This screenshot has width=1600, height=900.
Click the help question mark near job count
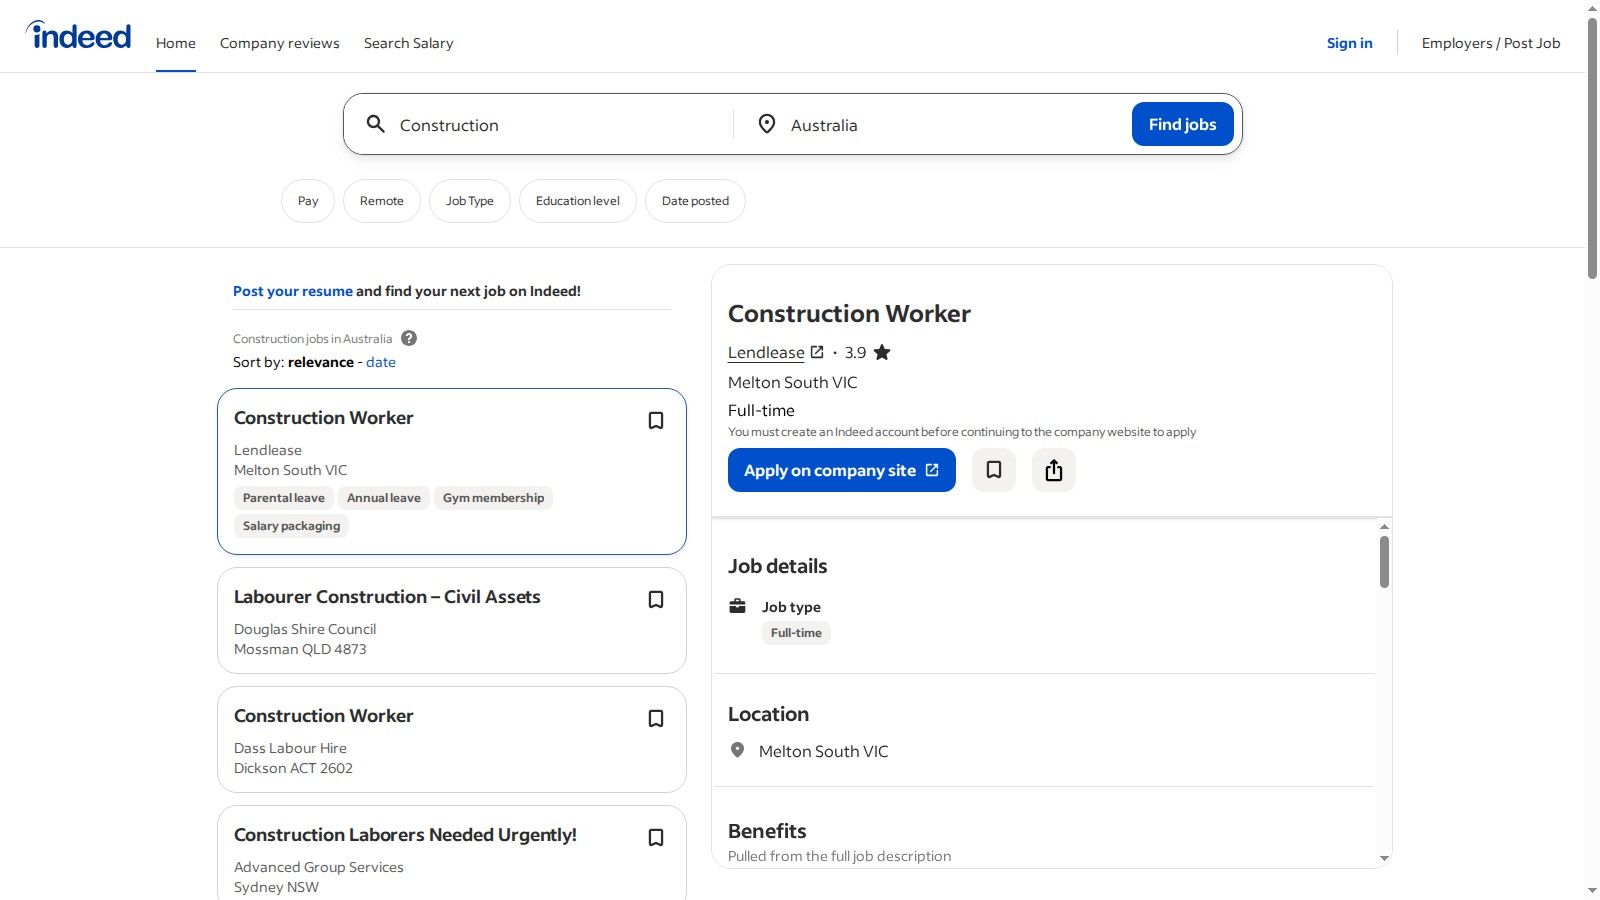tap(409, 338)
